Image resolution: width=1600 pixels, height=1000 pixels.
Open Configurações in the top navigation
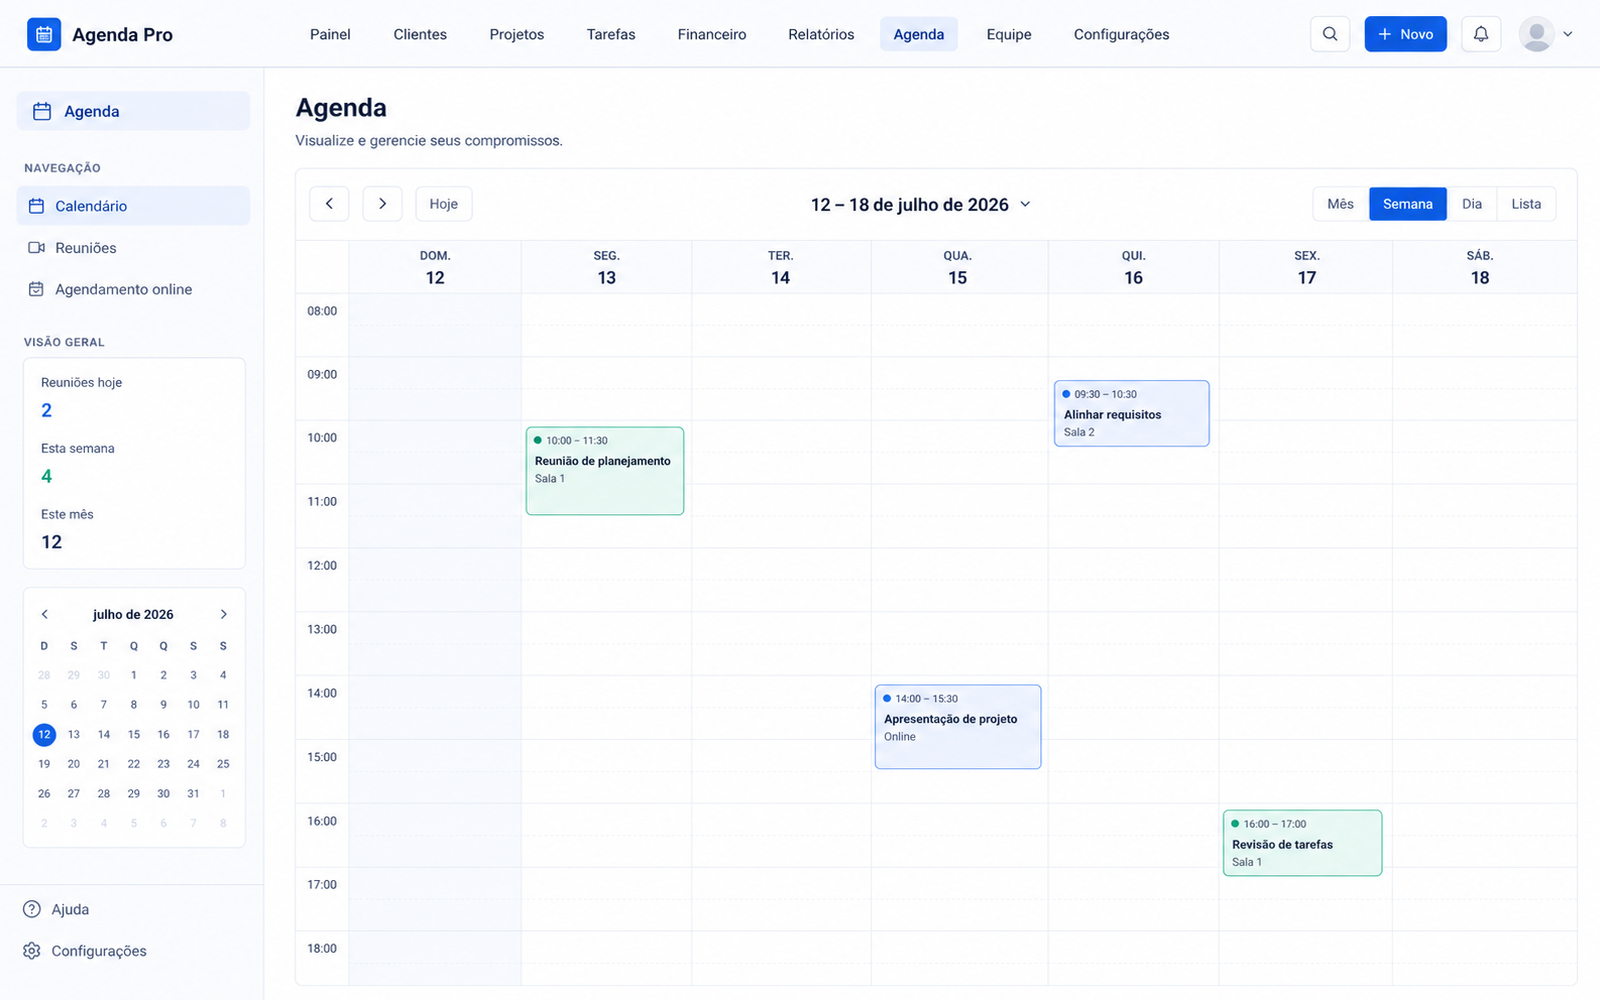coord(1122,34)
